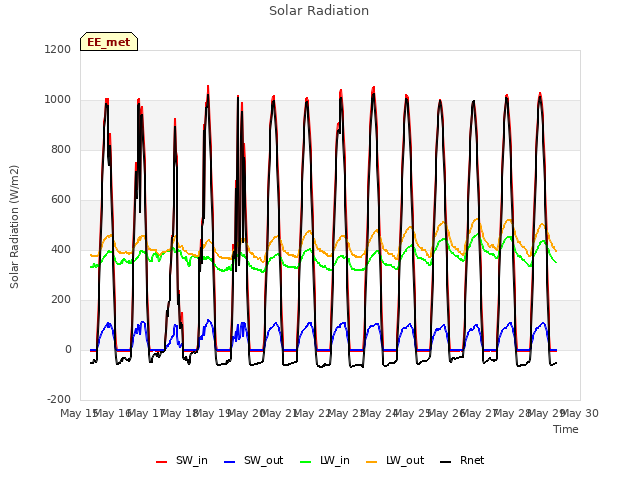
Task: Click the May 30 x-axis tick label
Action: [580, 413]
